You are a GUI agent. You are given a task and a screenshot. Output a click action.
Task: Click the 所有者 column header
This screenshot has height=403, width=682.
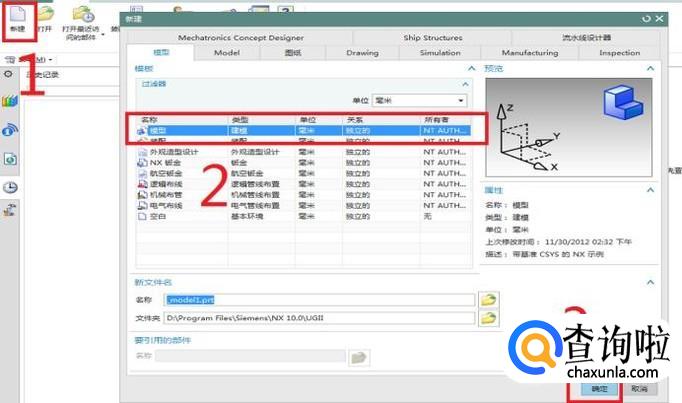(x=446, y=120)
